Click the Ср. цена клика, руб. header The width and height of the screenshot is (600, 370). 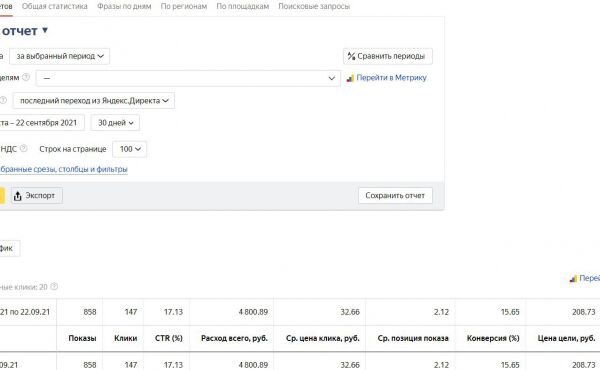pyautogui.click(x=323, y=338)
